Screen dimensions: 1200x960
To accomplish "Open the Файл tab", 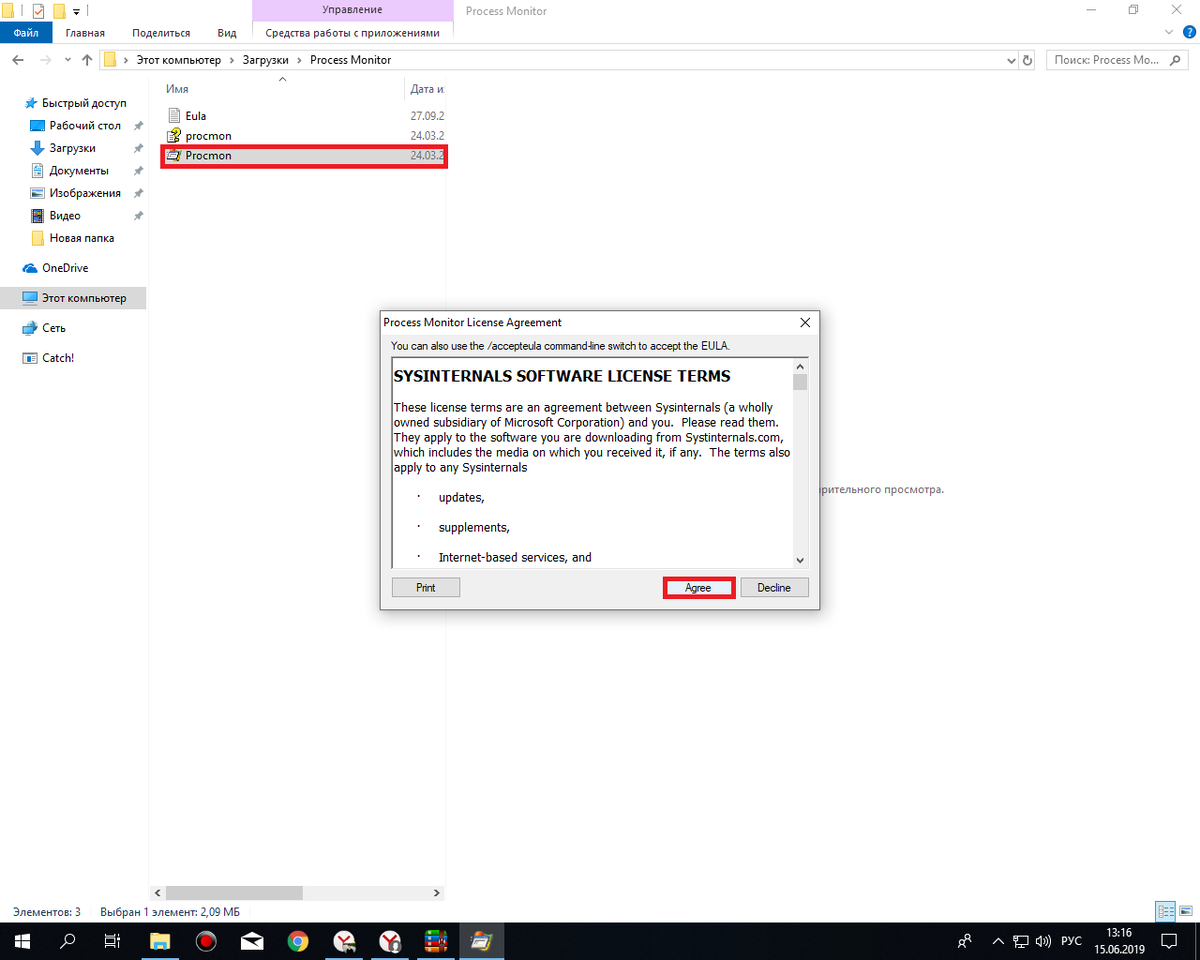I will 26,33.
